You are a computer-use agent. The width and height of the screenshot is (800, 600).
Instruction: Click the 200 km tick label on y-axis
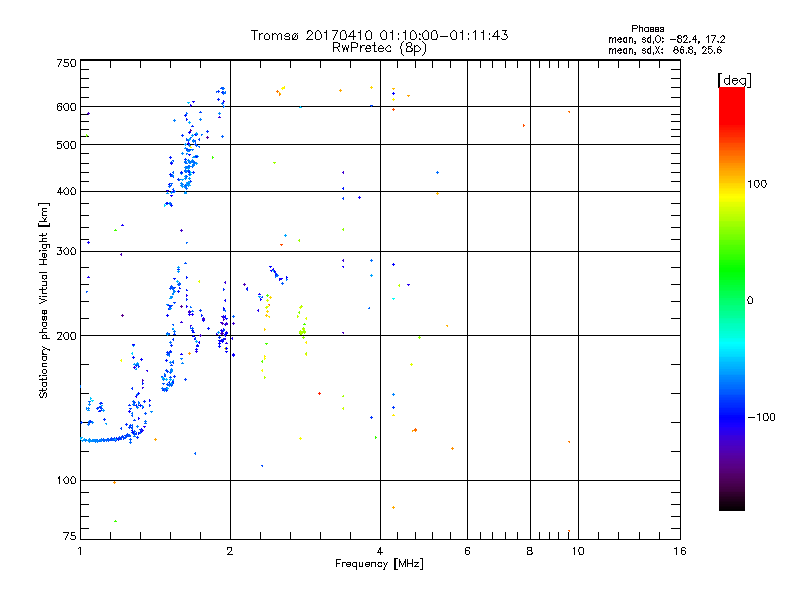pos(66,336)
